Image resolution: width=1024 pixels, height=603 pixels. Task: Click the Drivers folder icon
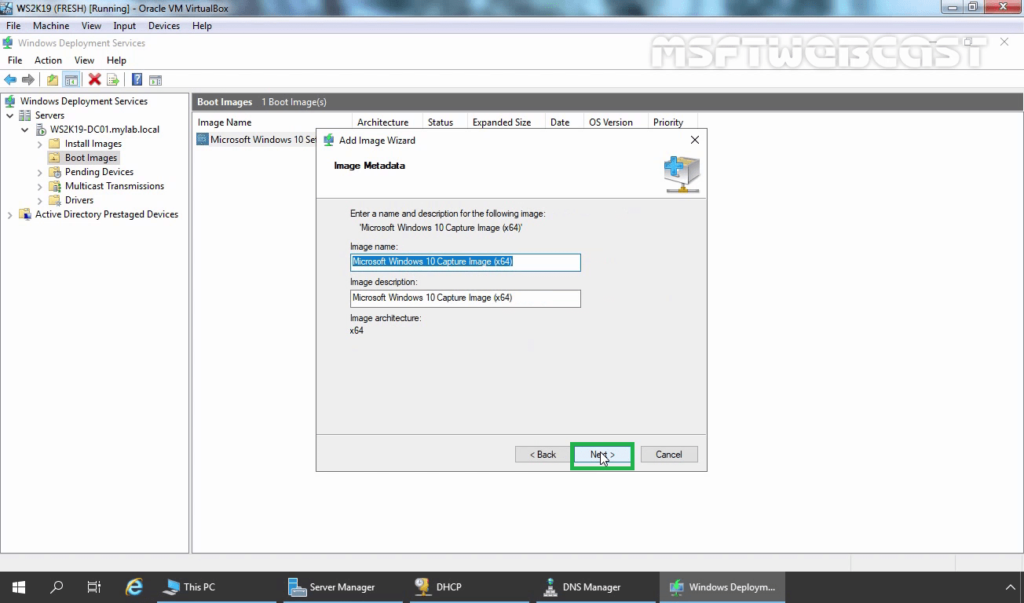(x=55, y=200)
